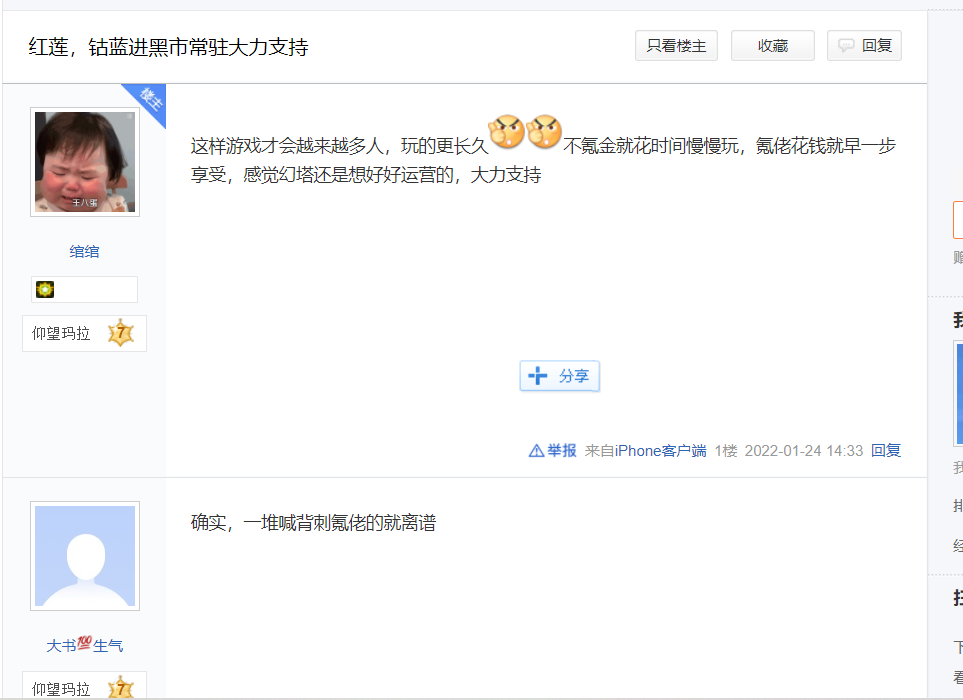
Task: Click the green flower badge icon under 绾绾
Action: click(45, 289)
